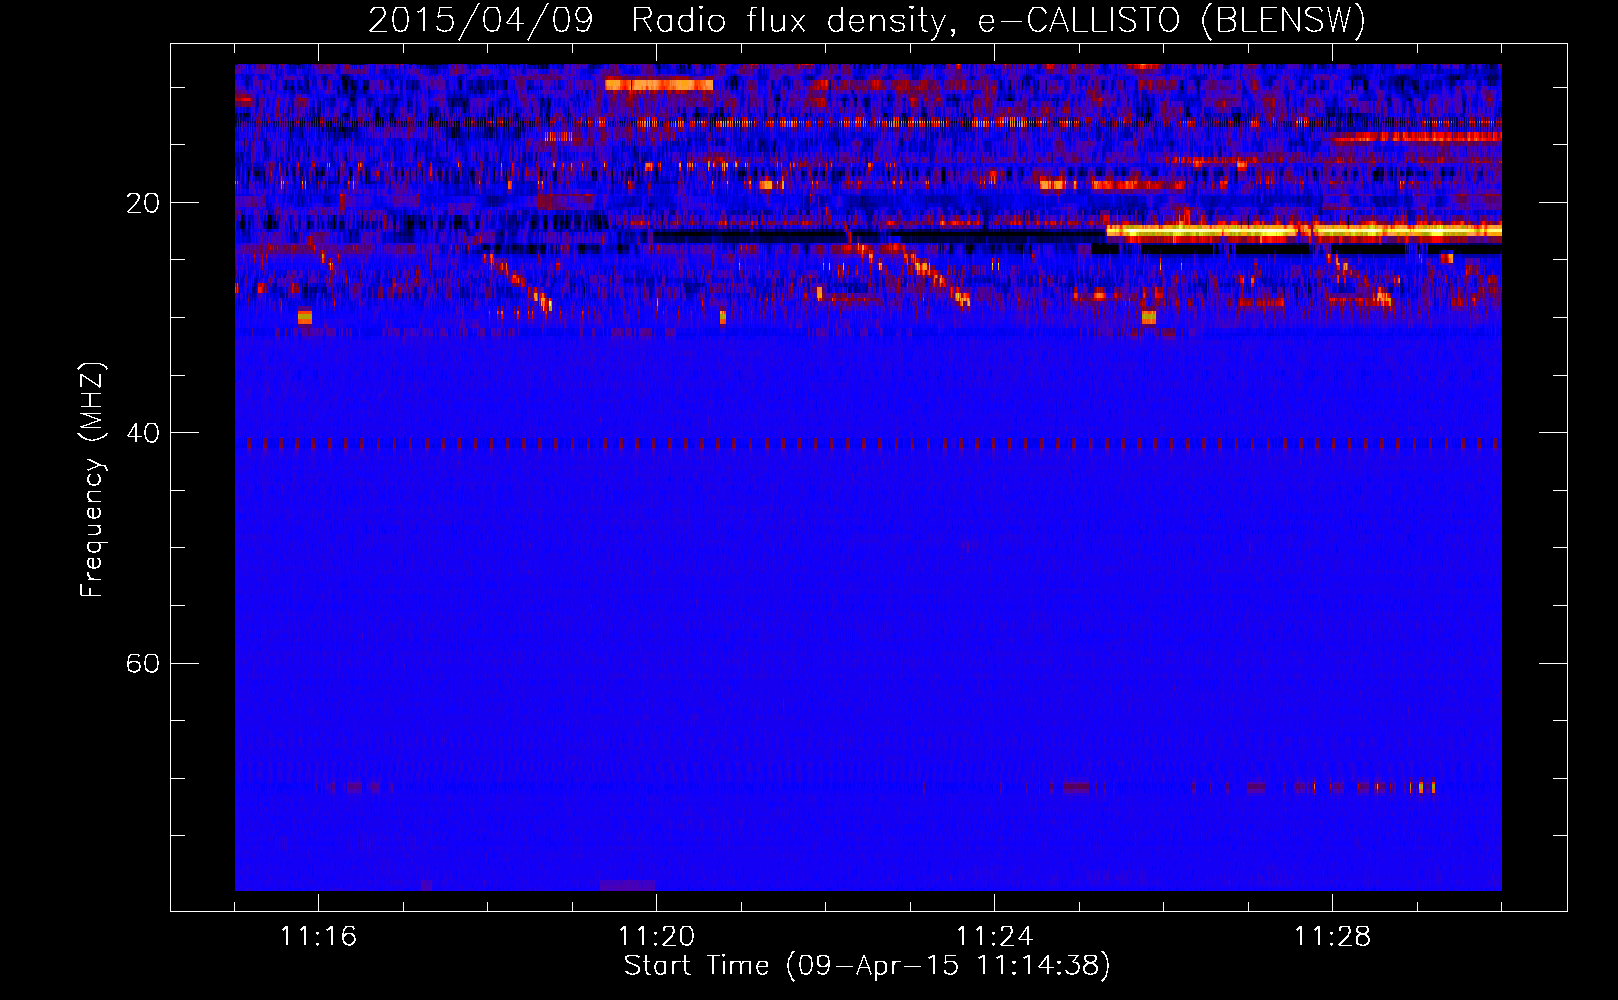Click the 'Frequency (MHZ)' axis label
The image size is (1618, 1000).
point(92,480)
